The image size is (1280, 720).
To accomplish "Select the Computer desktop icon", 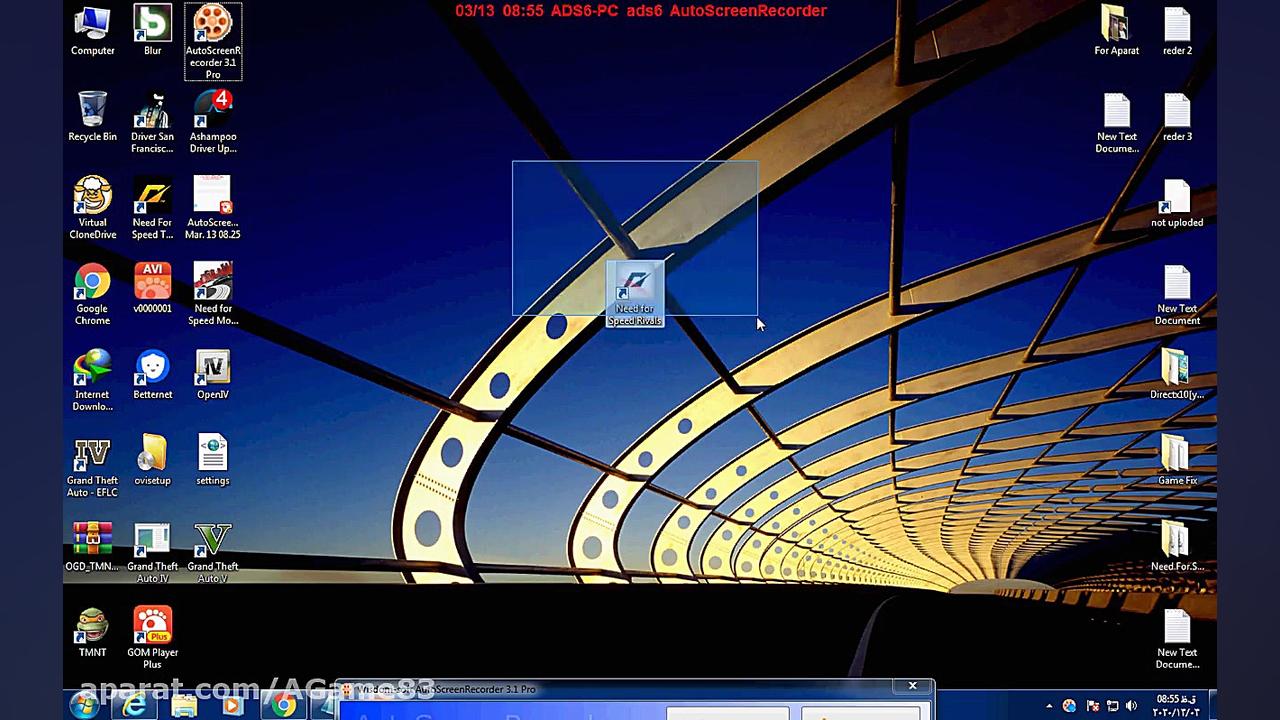I will tap(92, 31).
